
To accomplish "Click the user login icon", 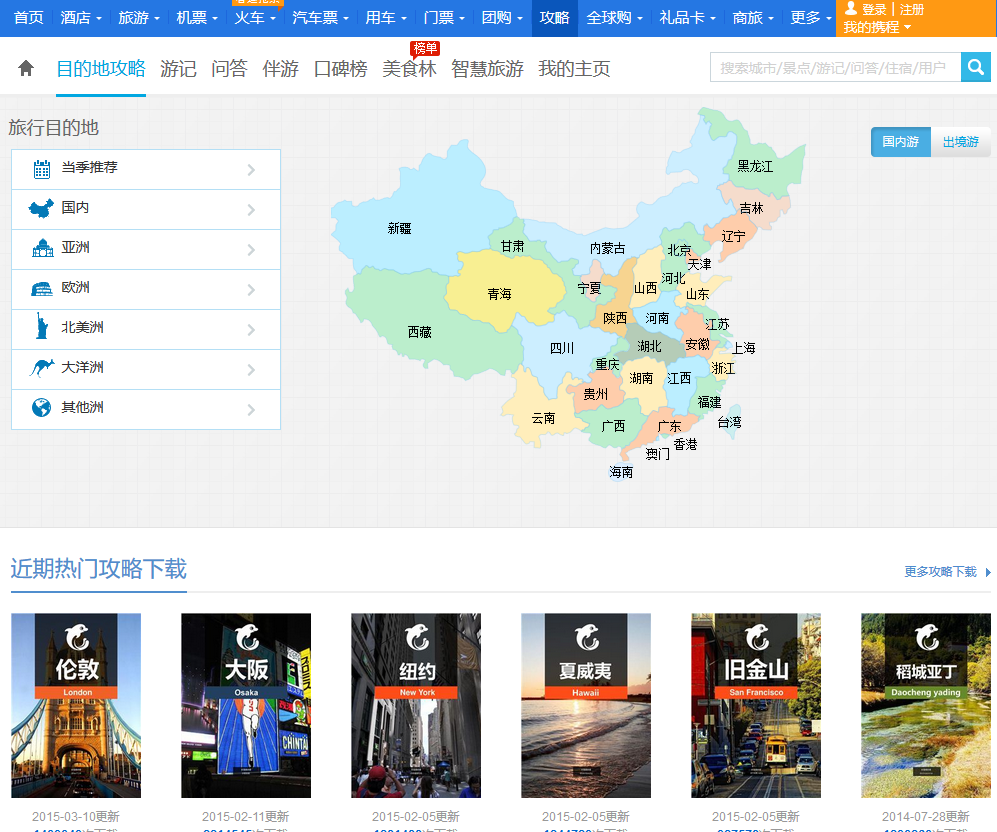I will click(851, 8).
